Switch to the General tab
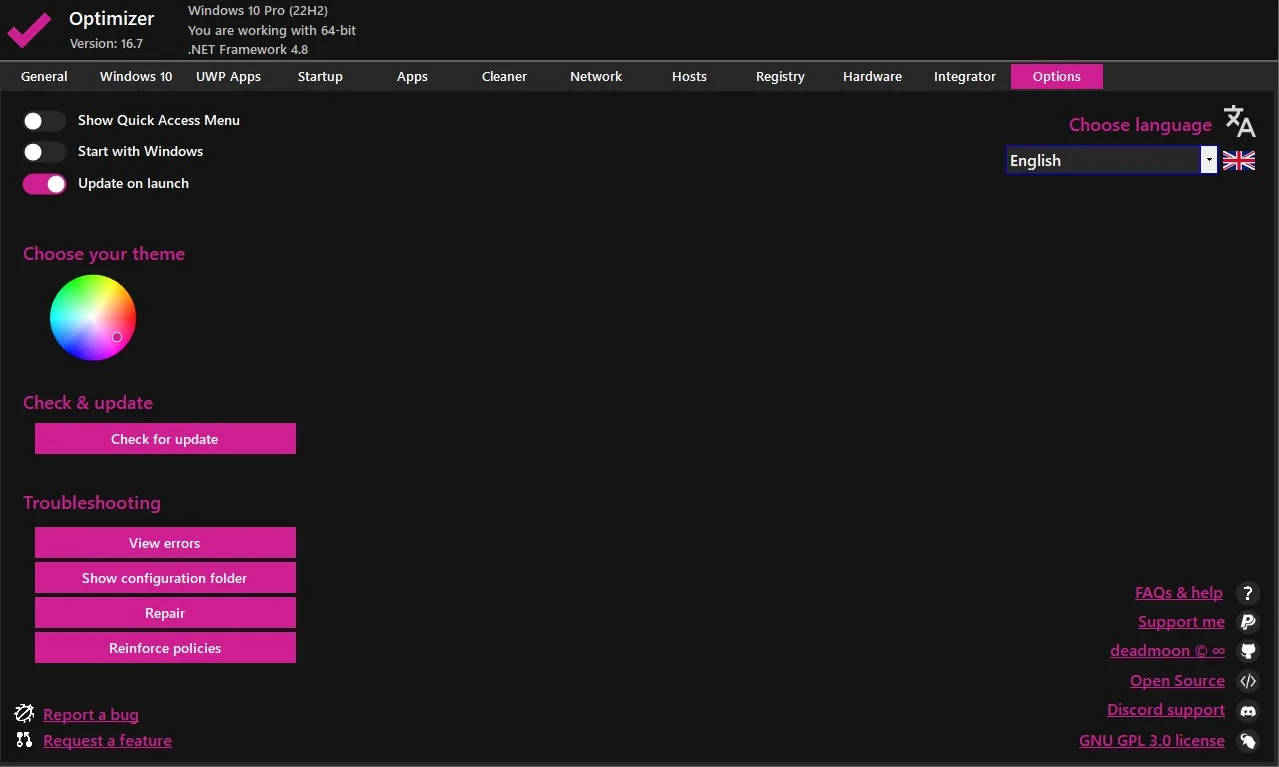 pos(44,76)
